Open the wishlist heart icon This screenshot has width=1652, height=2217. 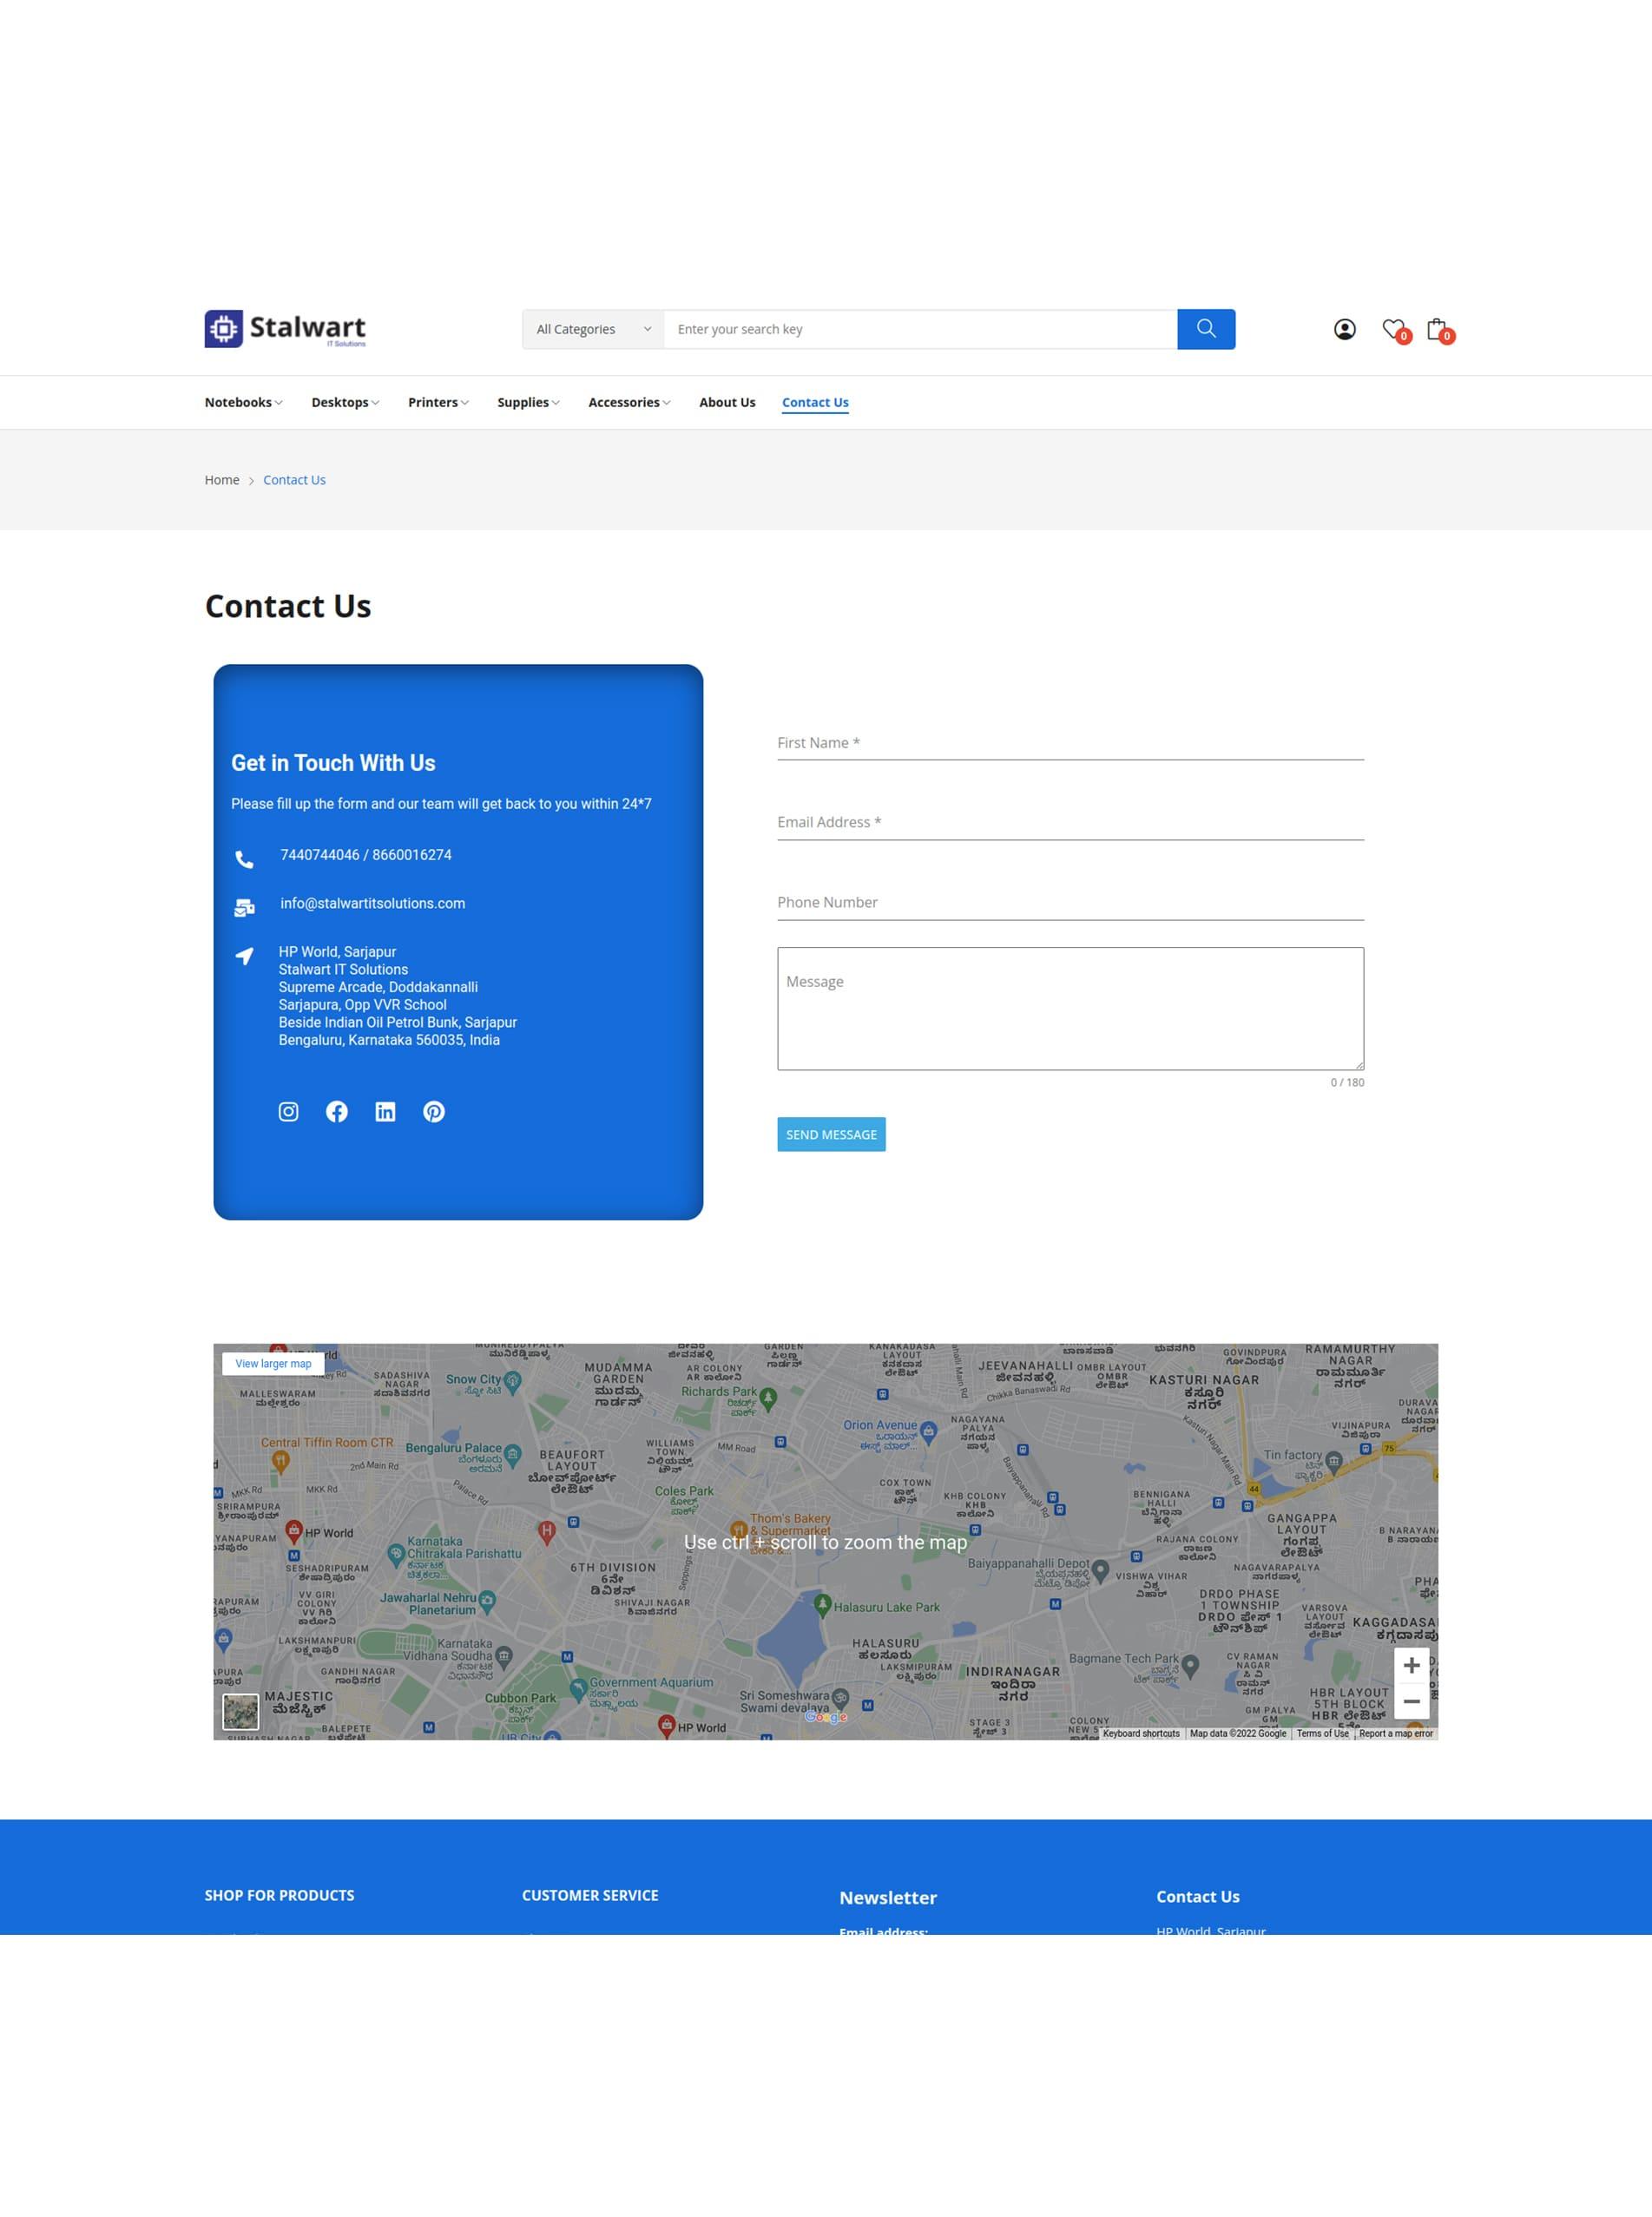click(1394, 329)
